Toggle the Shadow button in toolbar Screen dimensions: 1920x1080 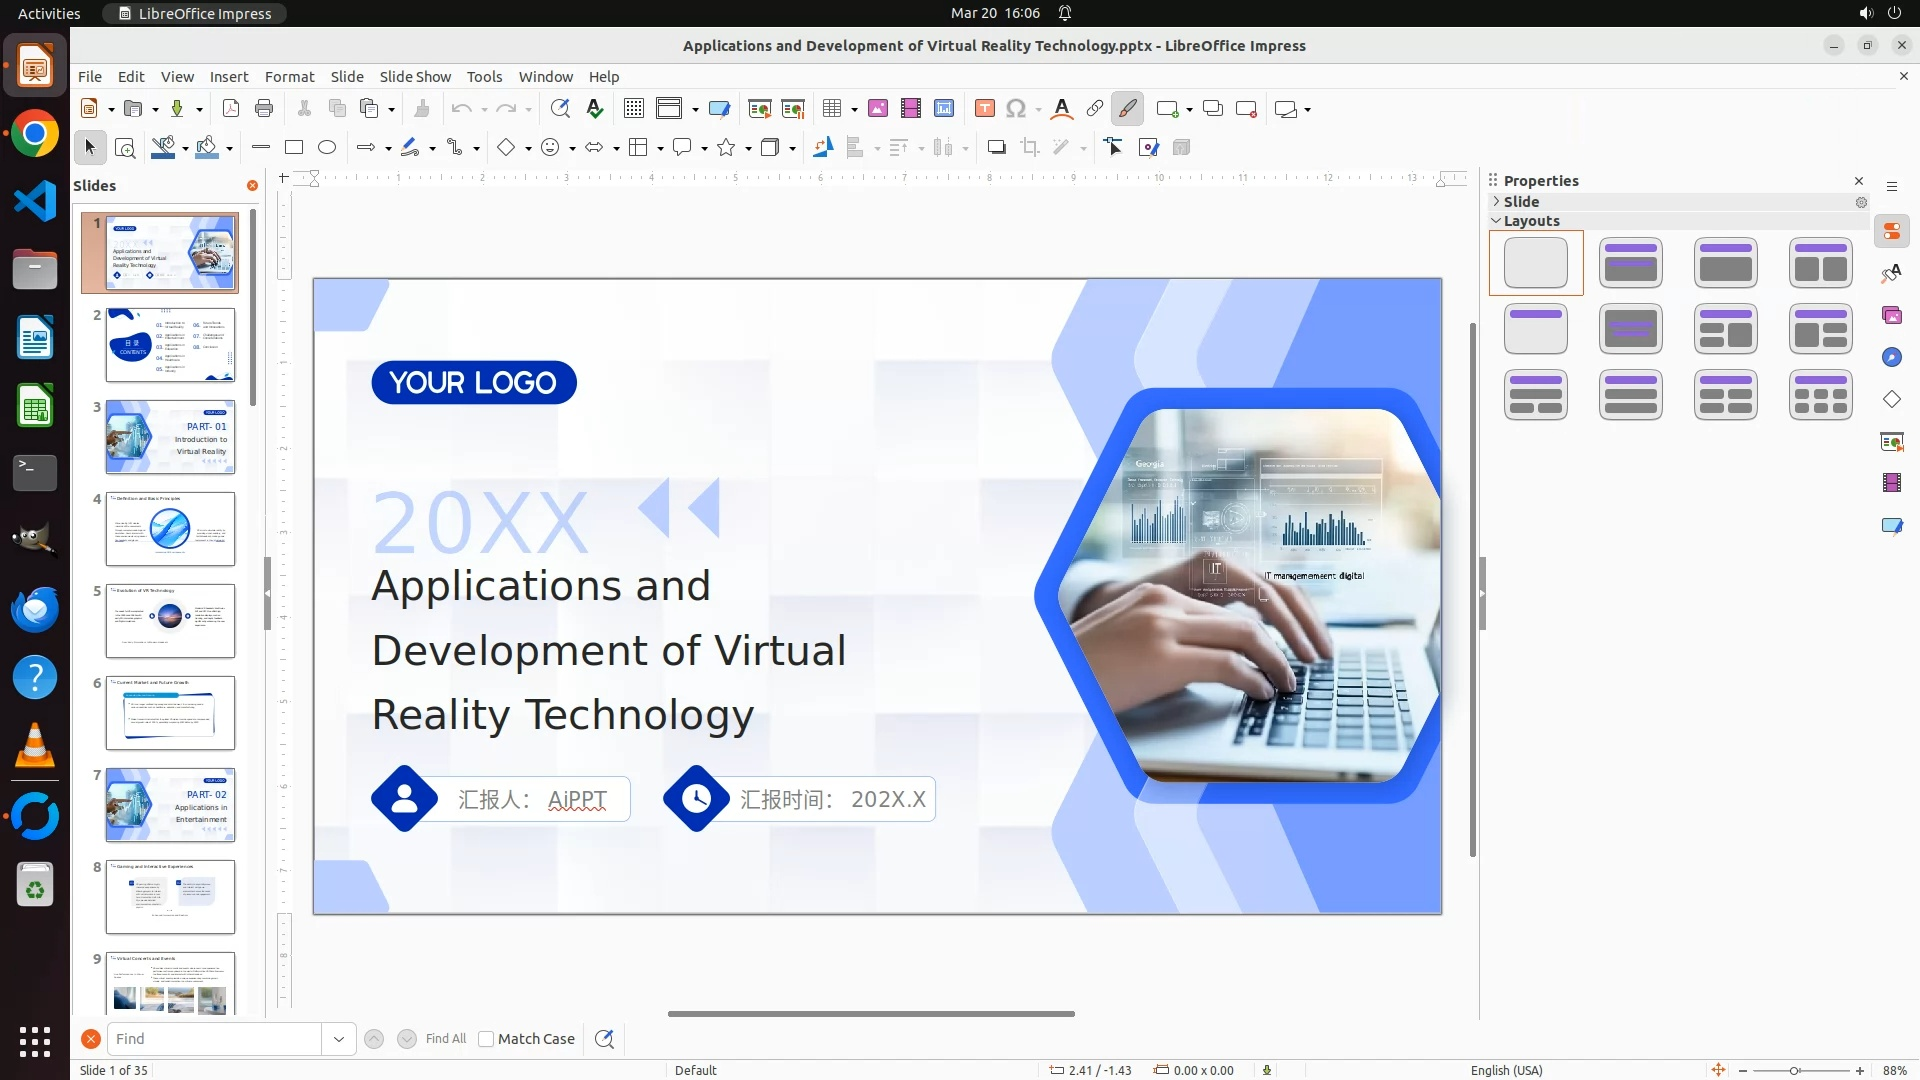(996, 147)
